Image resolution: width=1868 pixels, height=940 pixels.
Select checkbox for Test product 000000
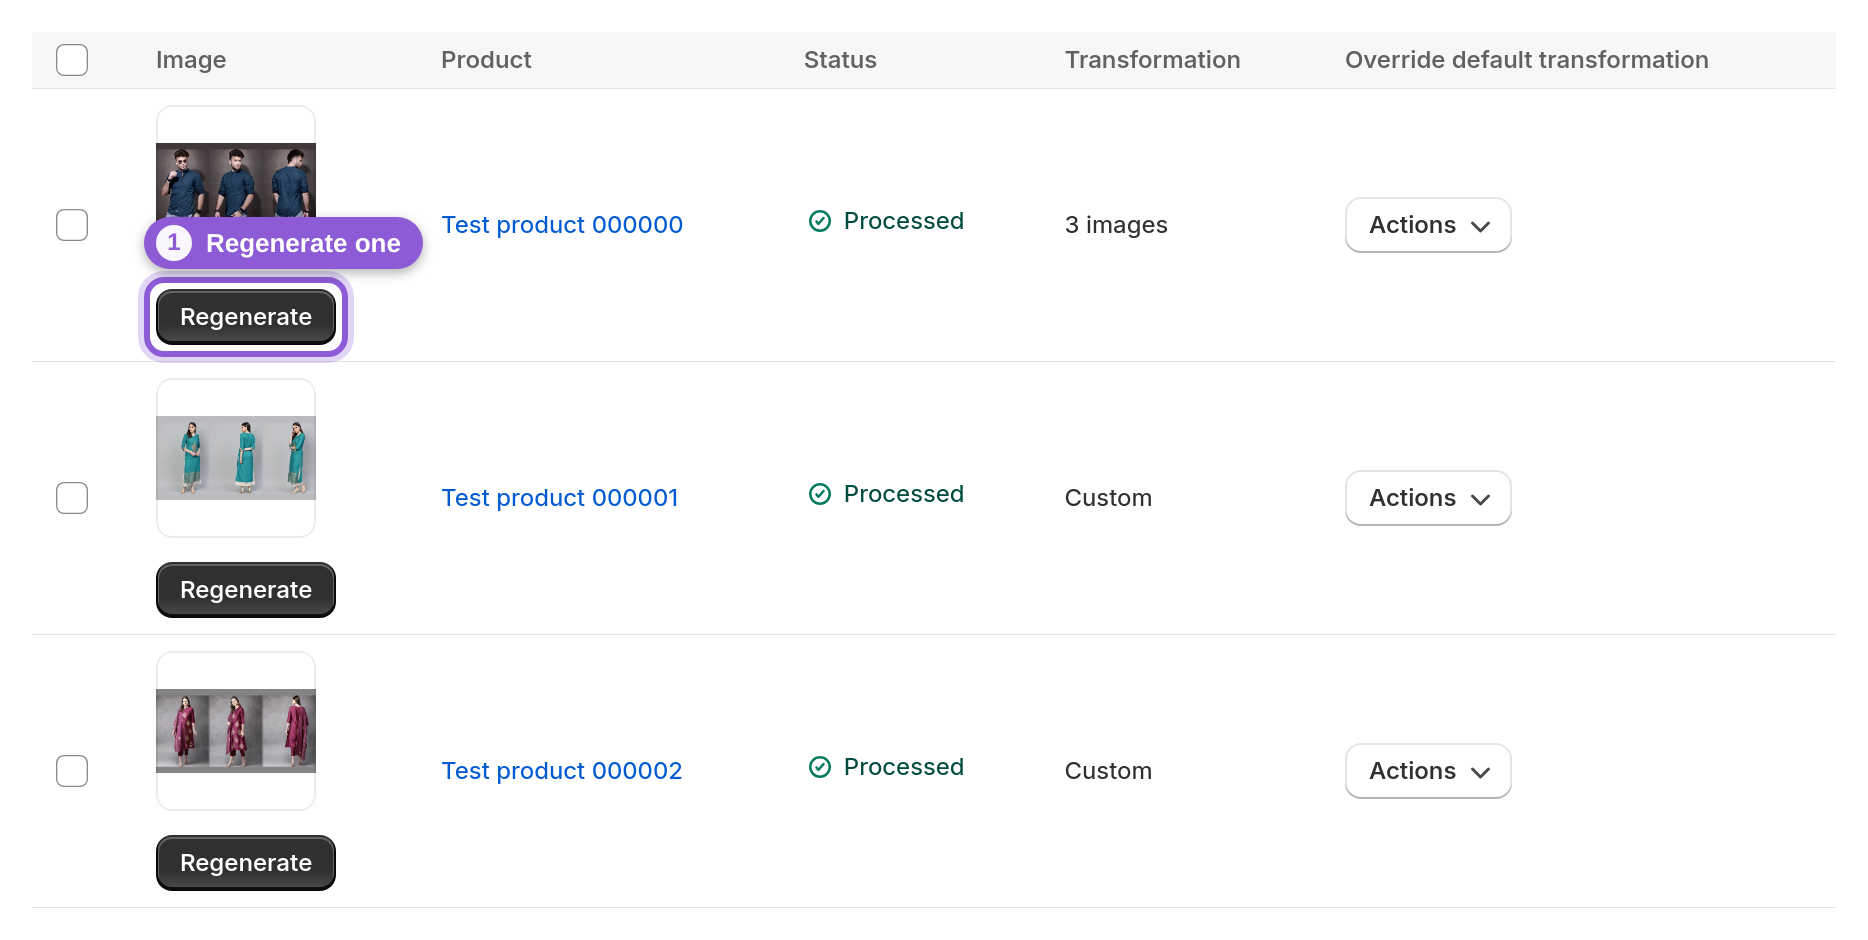72,225
